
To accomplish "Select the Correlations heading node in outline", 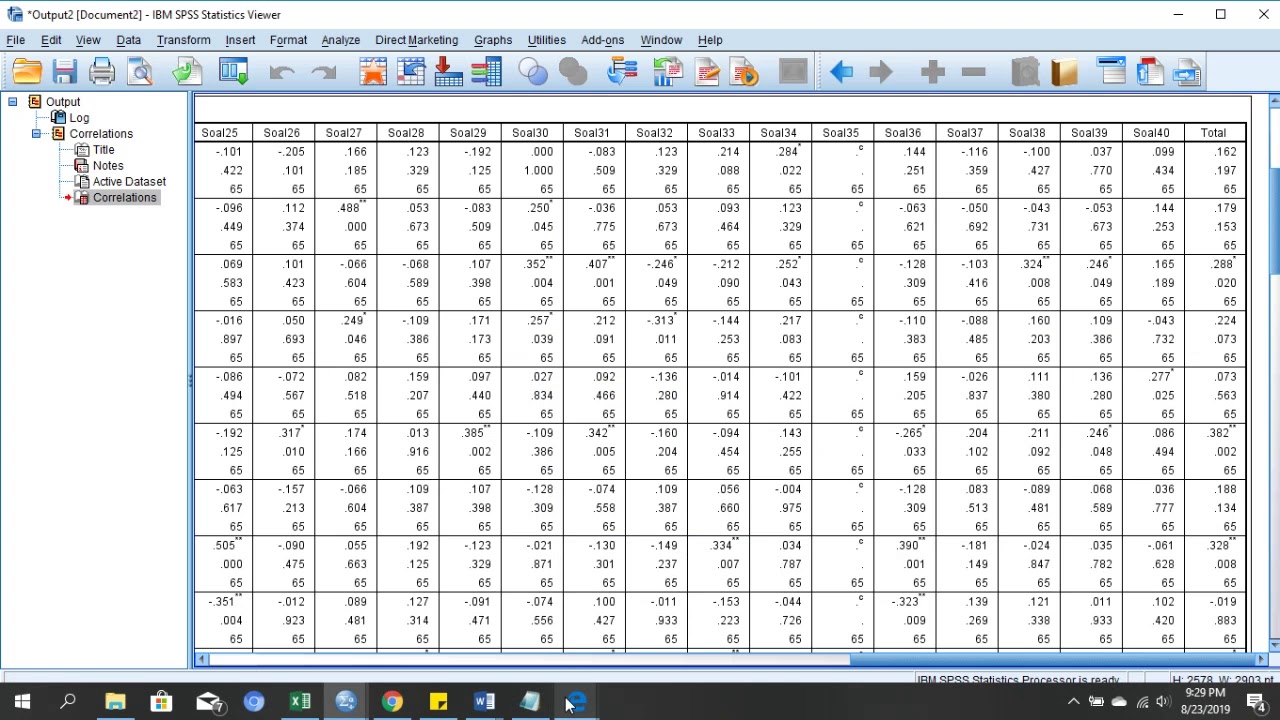I will click(101, 133).
